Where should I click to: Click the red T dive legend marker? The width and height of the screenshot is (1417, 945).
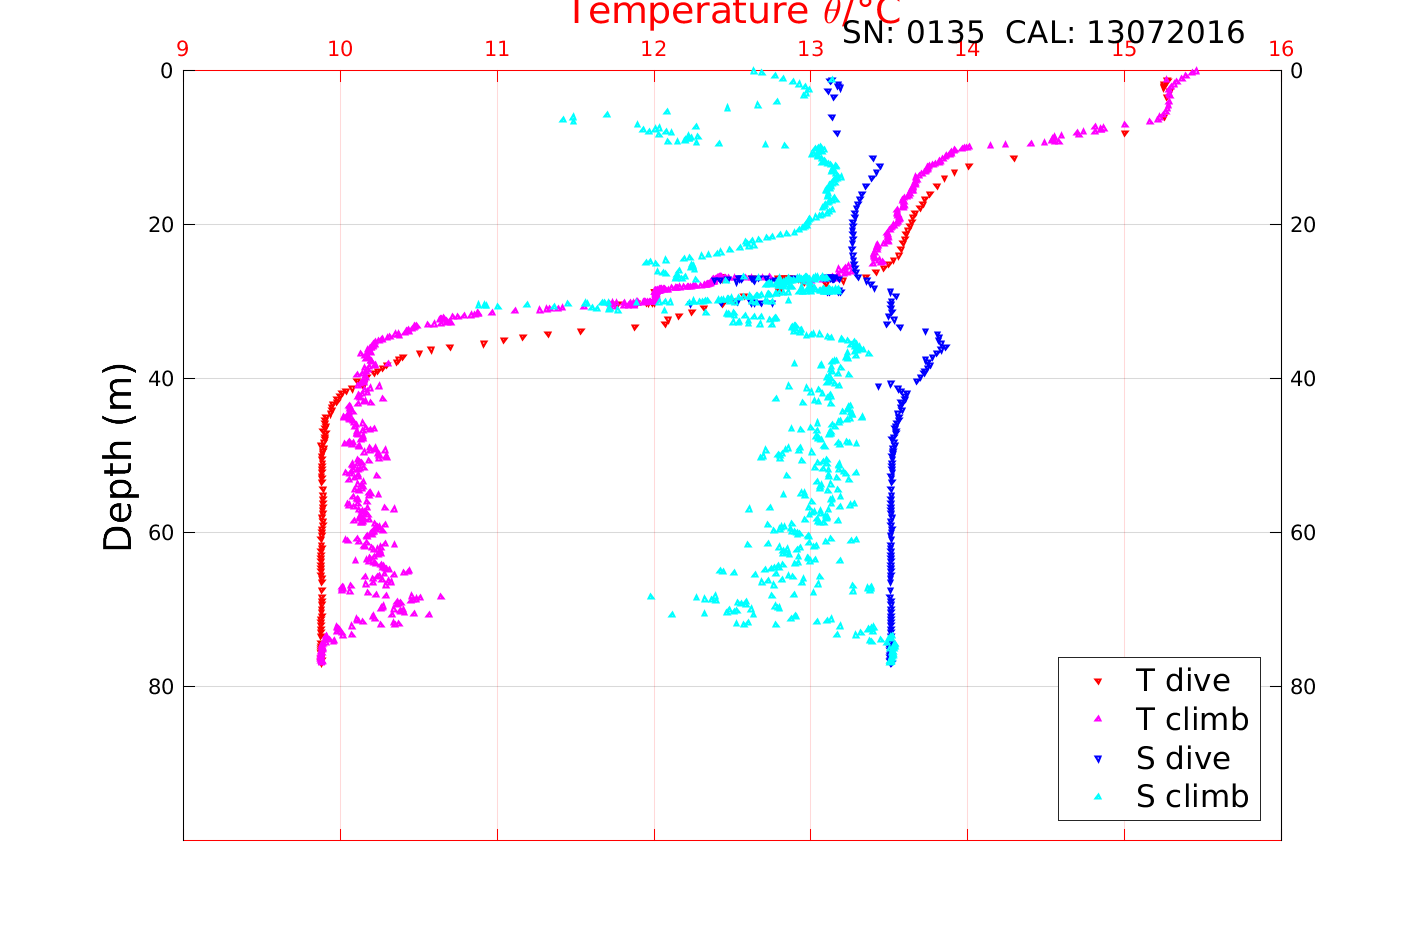tap(1097, 681)
